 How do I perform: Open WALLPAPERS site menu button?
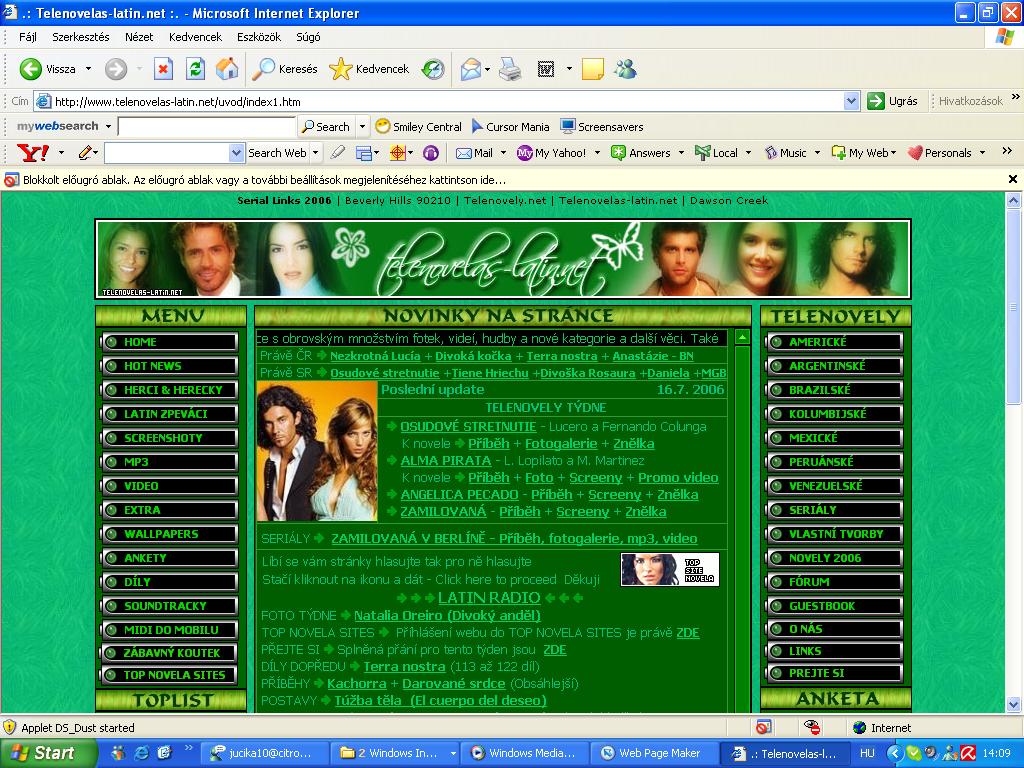[170, 534]
